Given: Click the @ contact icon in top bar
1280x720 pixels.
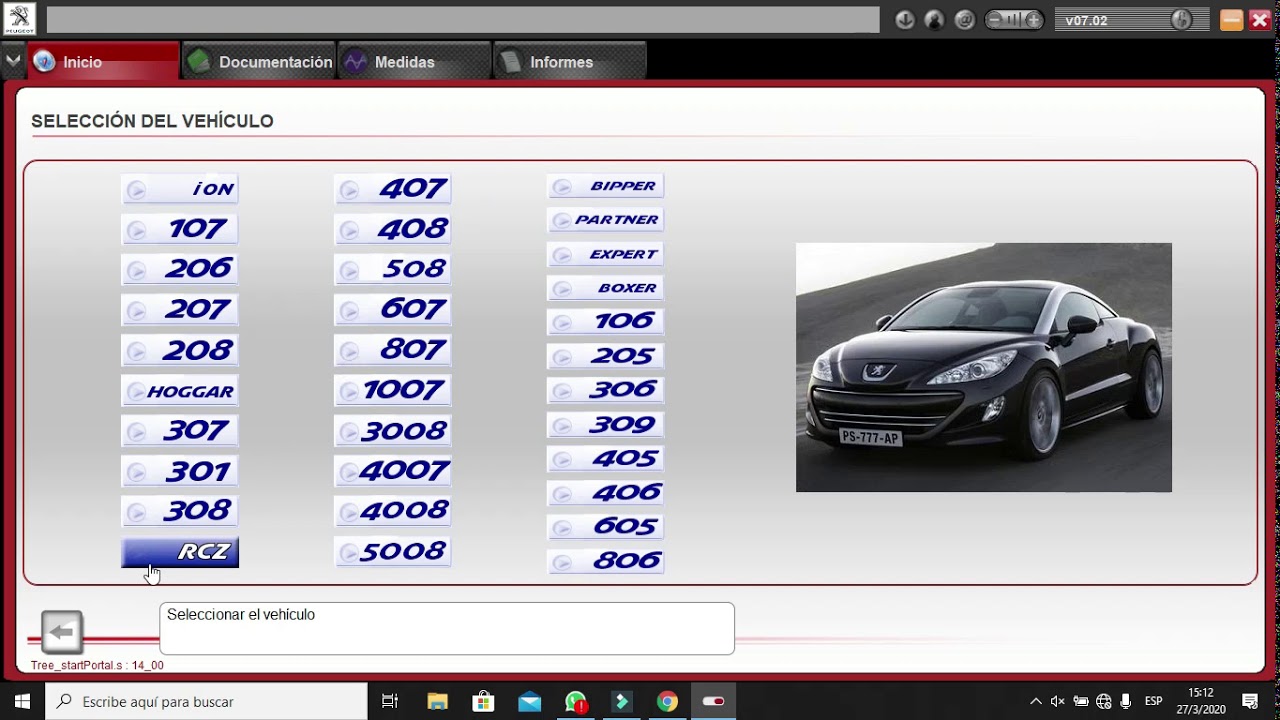Looking at the screenshot, I should [x=964, y=20].
